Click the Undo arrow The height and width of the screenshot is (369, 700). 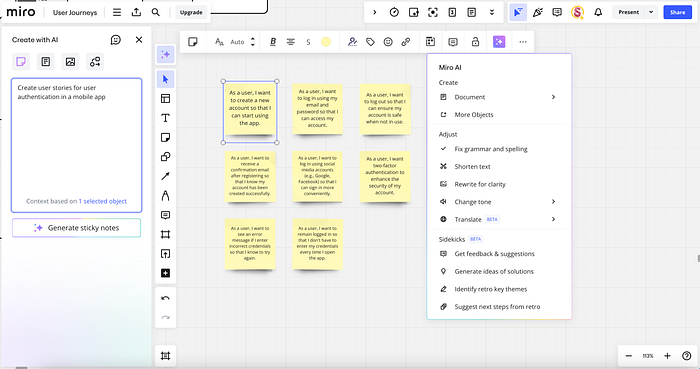click(166, 298)
